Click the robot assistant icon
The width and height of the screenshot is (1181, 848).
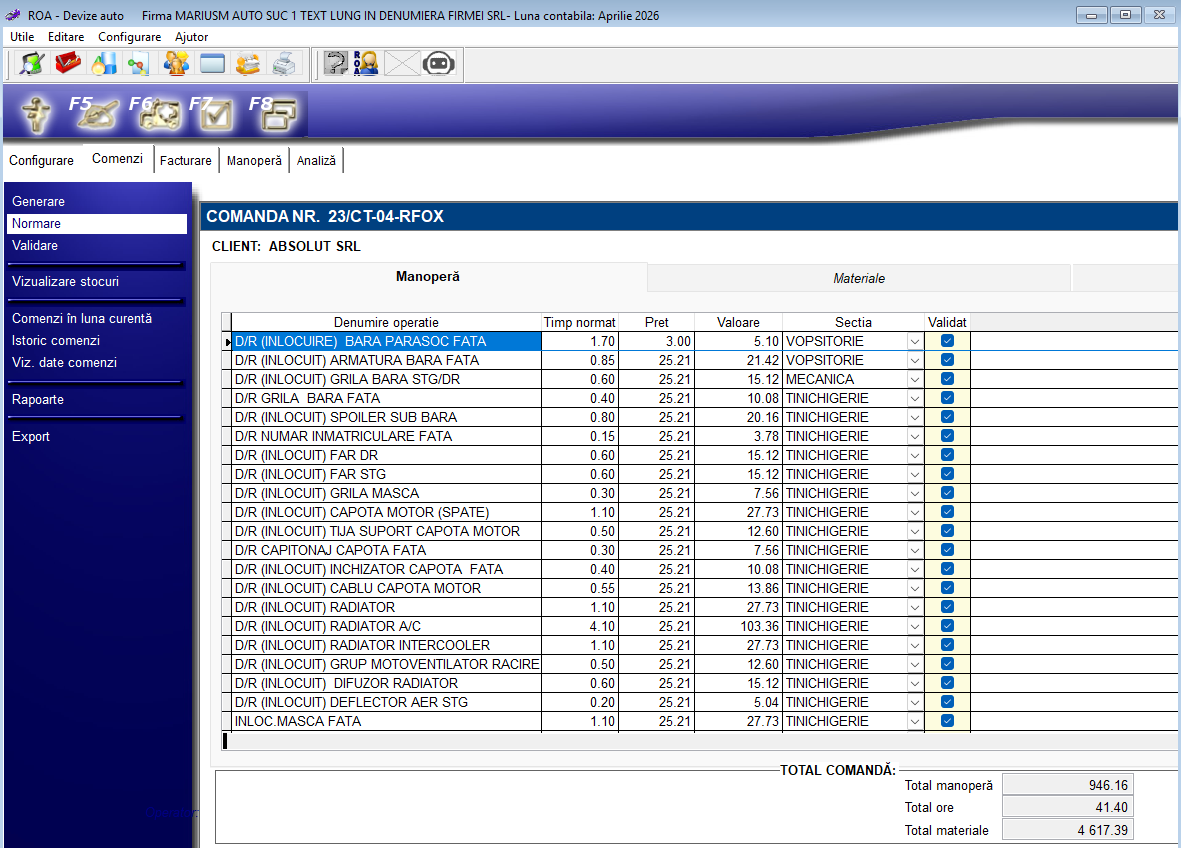[438, 64]
